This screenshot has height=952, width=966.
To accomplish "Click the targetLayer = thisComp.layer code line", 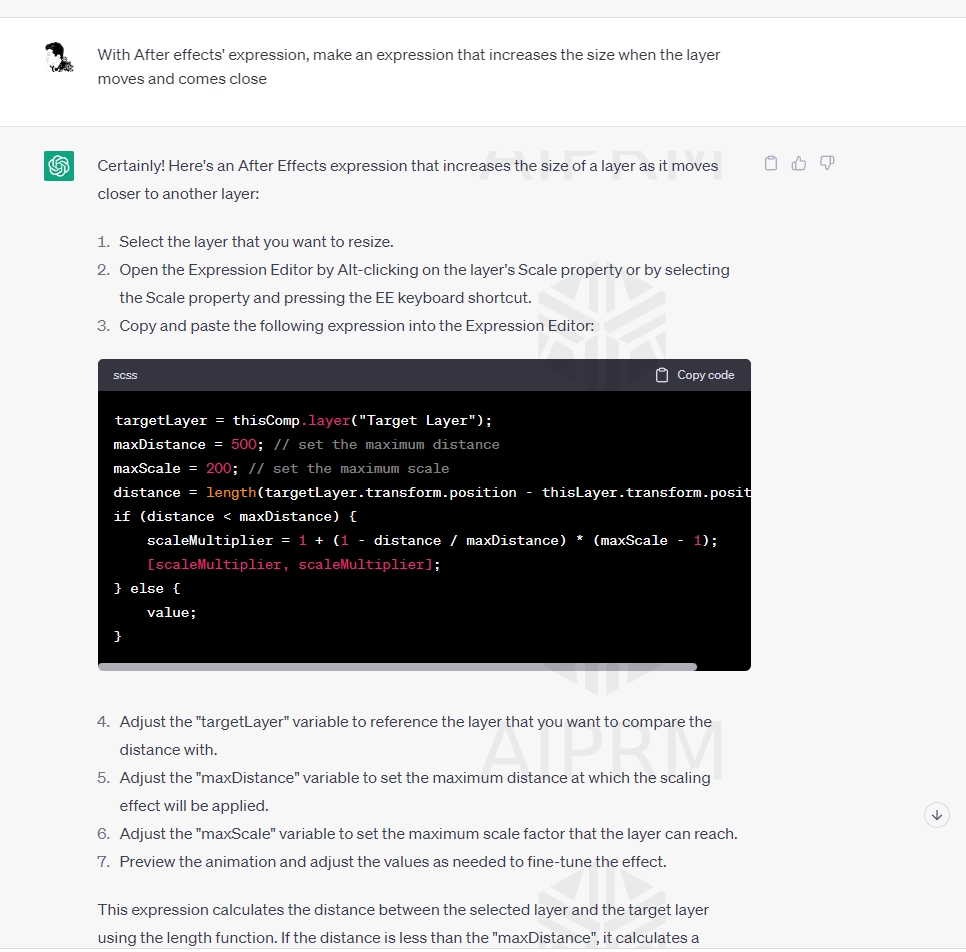I will [x=302, y=420].
